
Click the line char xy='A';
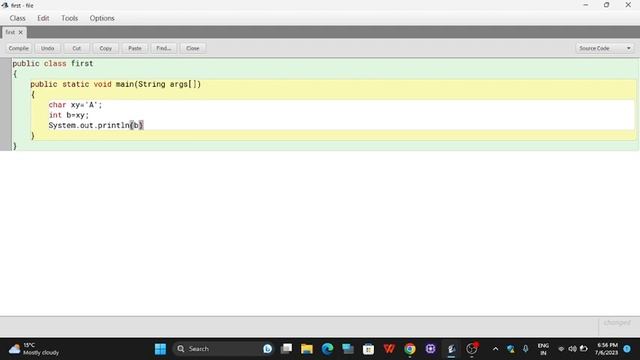click(75, 105)
